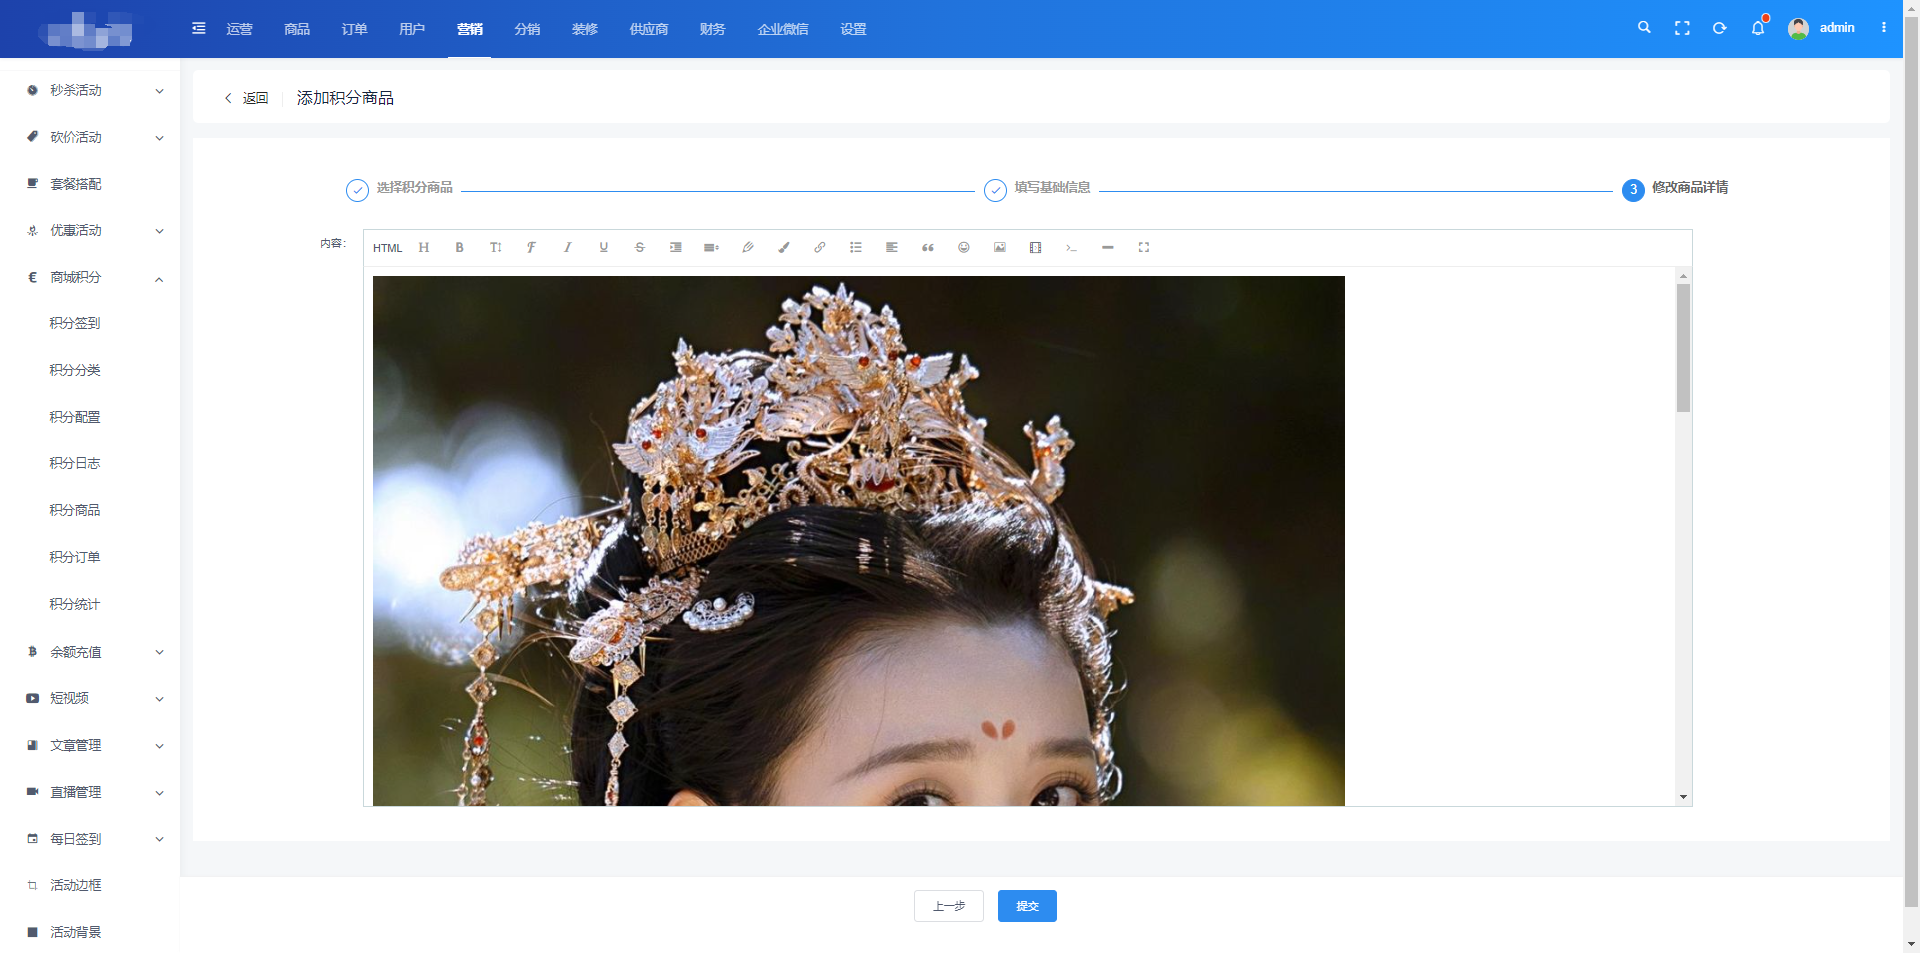Open the text color pen tool
Viewport: 1920px width, 953px height.
pos(748,248)
